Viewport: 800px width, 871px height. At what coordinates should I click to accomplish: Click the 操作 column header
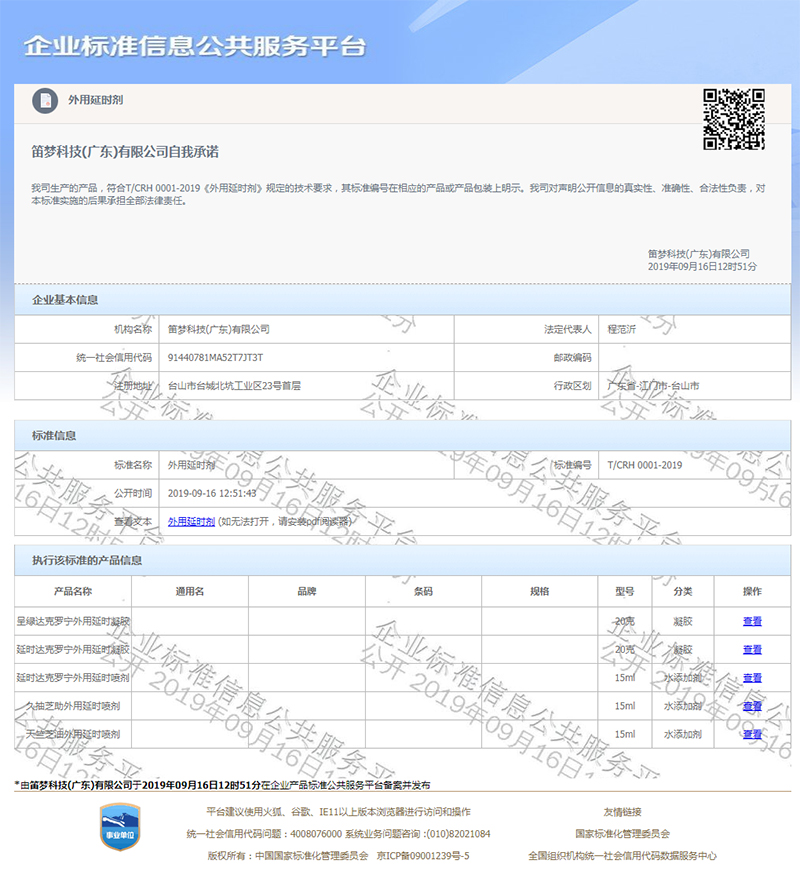click(x=752, y=592)
